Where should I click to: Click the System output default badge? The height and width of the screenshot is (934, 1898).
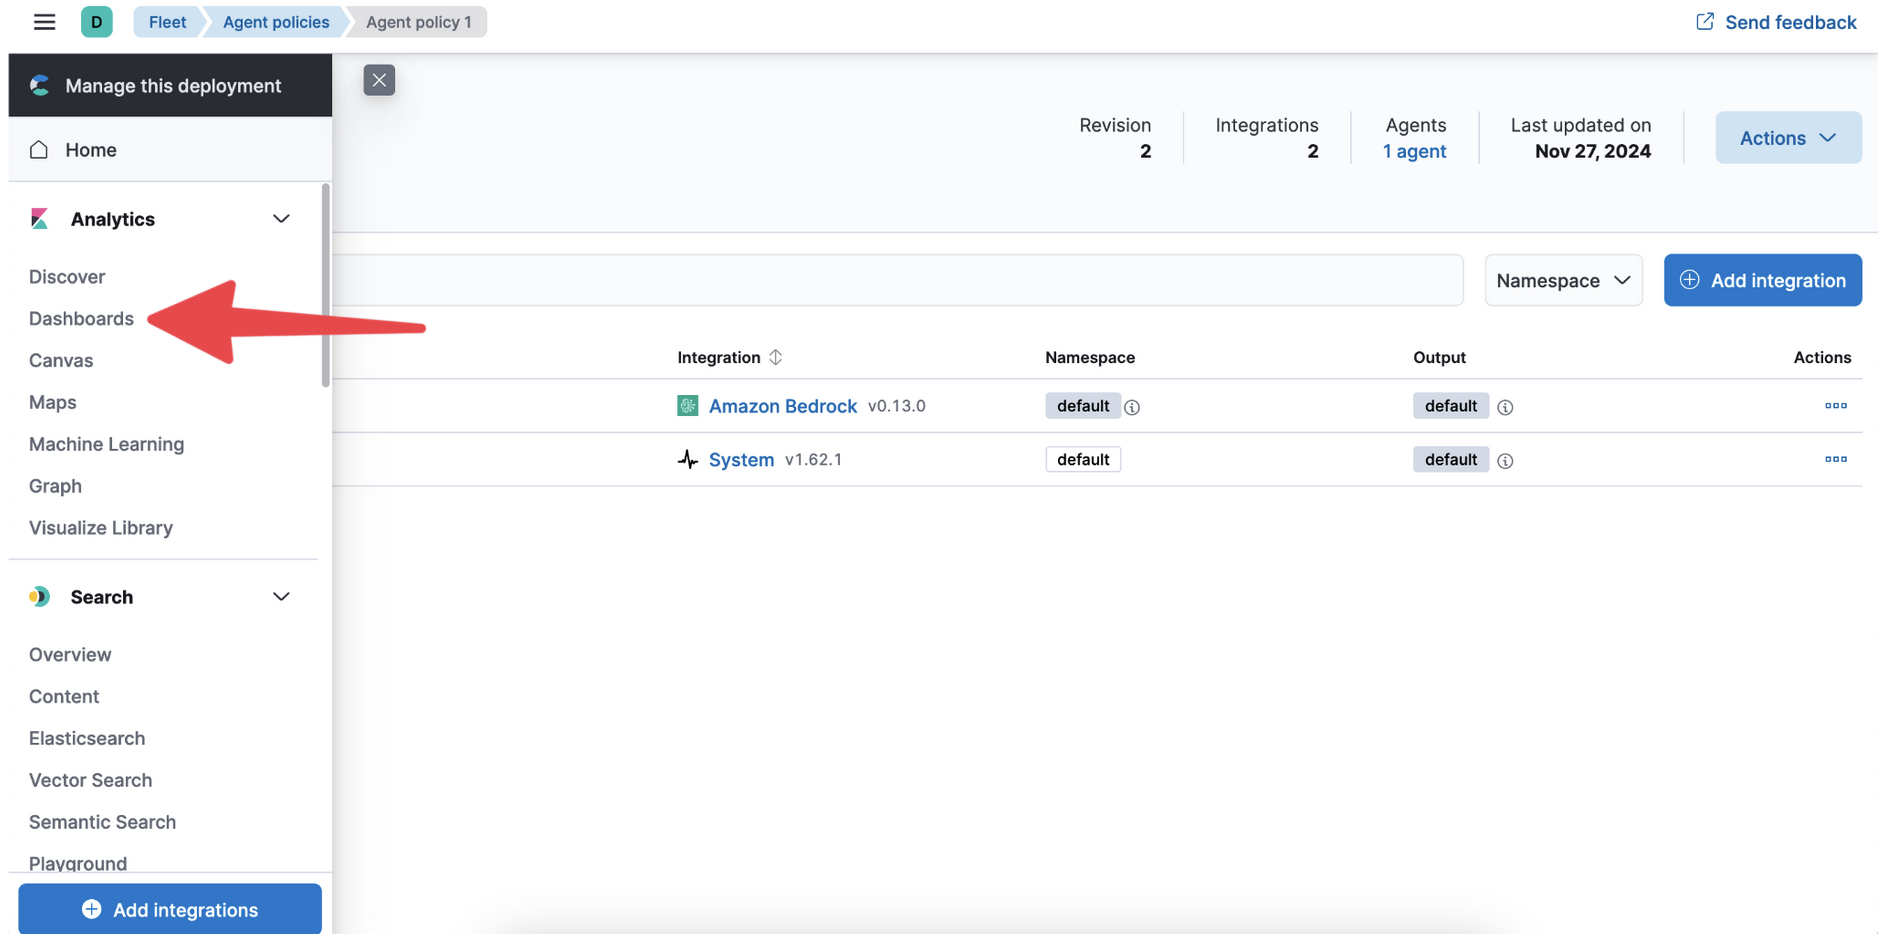(x=1451, y=460)
